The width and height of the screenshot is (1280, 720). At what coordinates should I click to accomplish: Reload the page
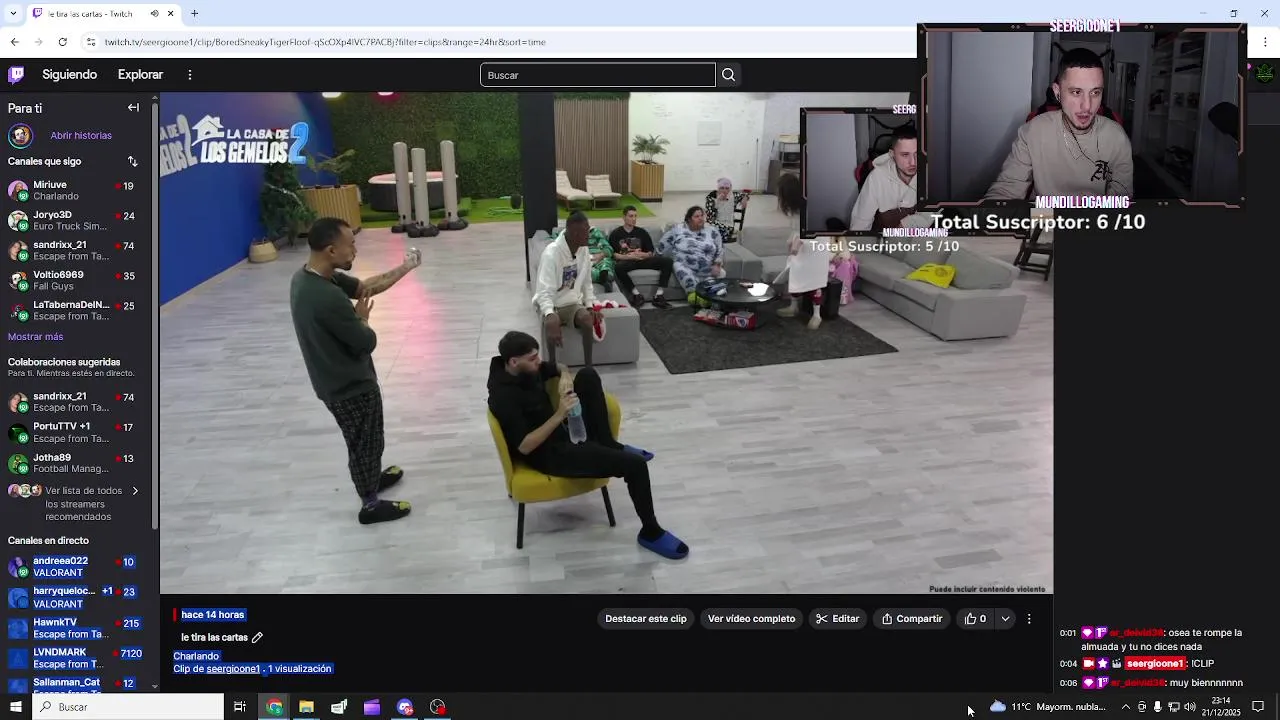pyautogui.click(x=62, y=42)
